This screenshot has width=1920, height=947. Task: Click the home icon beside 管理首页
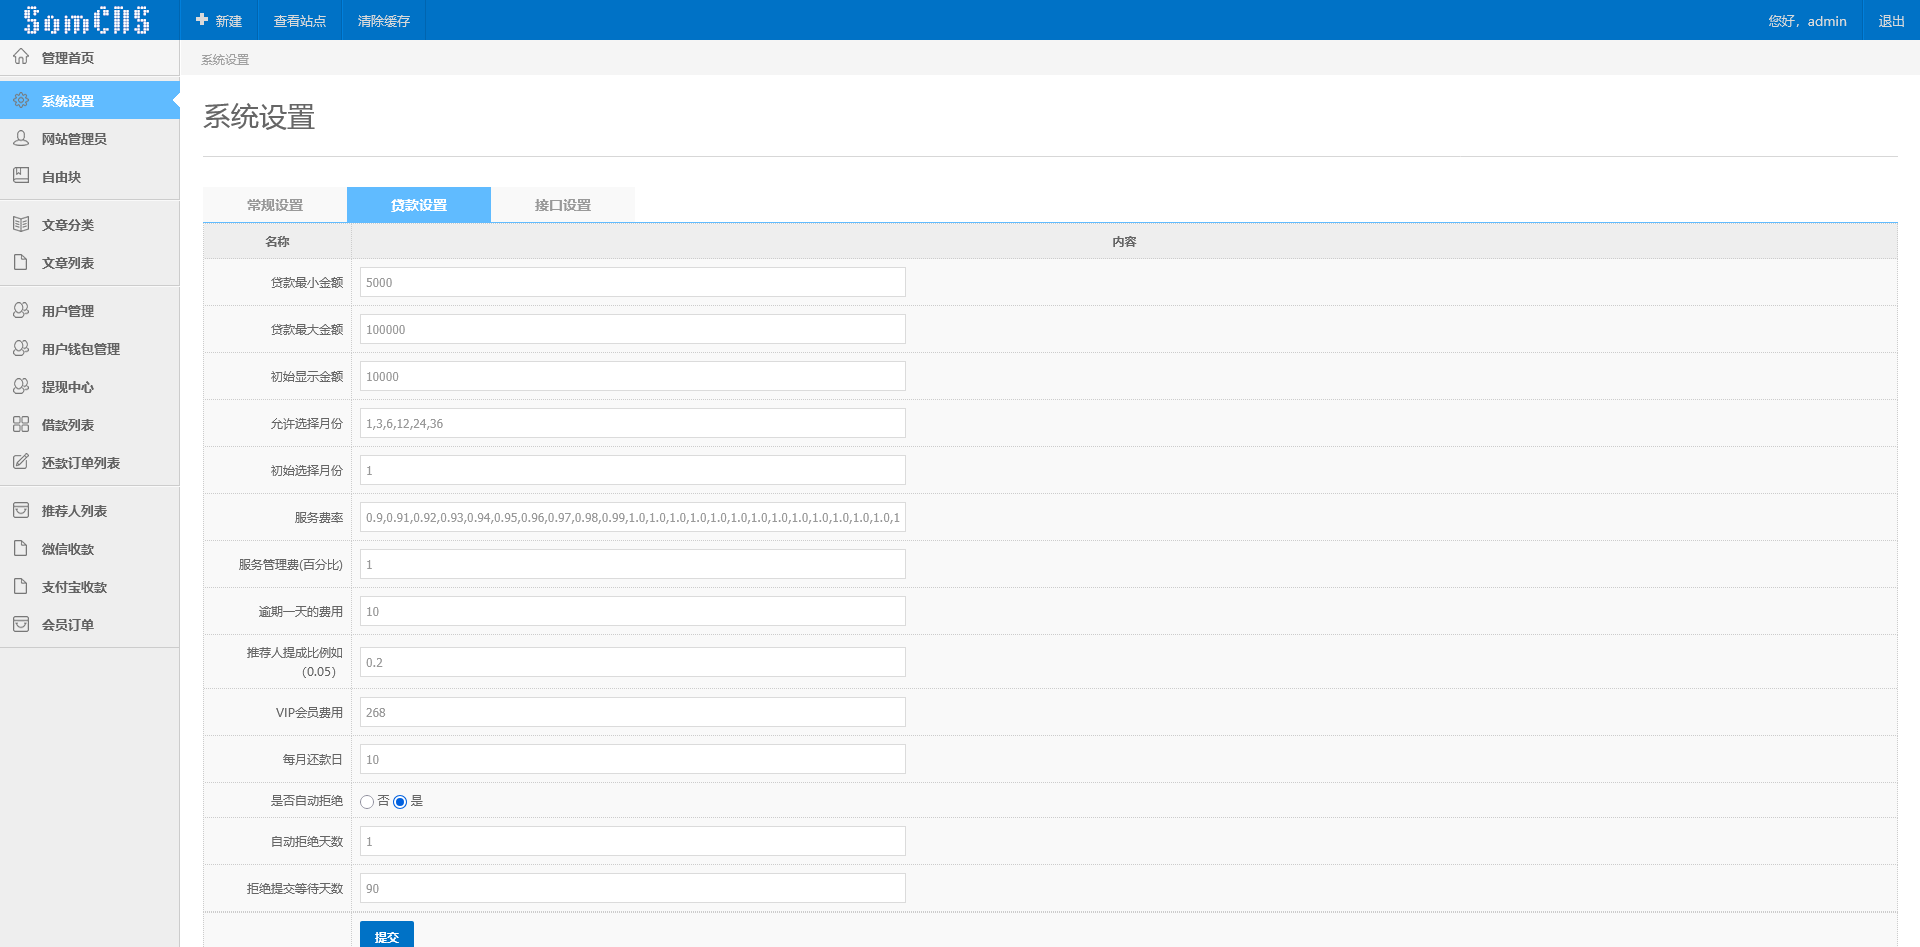pos(21,57)
